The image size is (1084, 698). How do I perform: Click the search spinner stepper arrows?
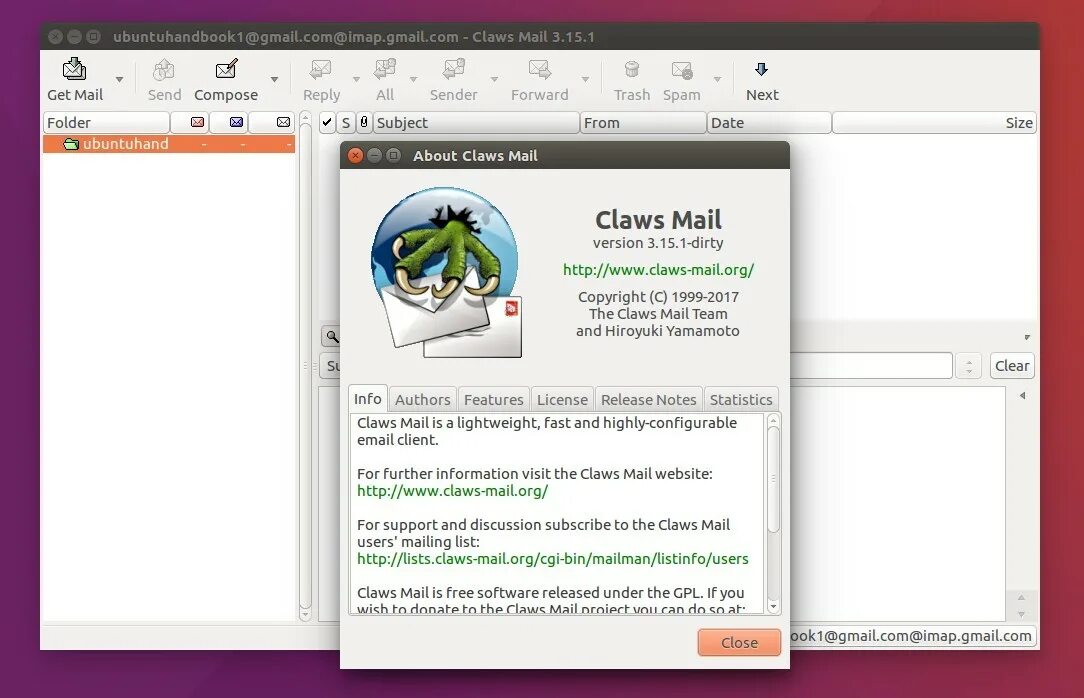pos(967,365)
